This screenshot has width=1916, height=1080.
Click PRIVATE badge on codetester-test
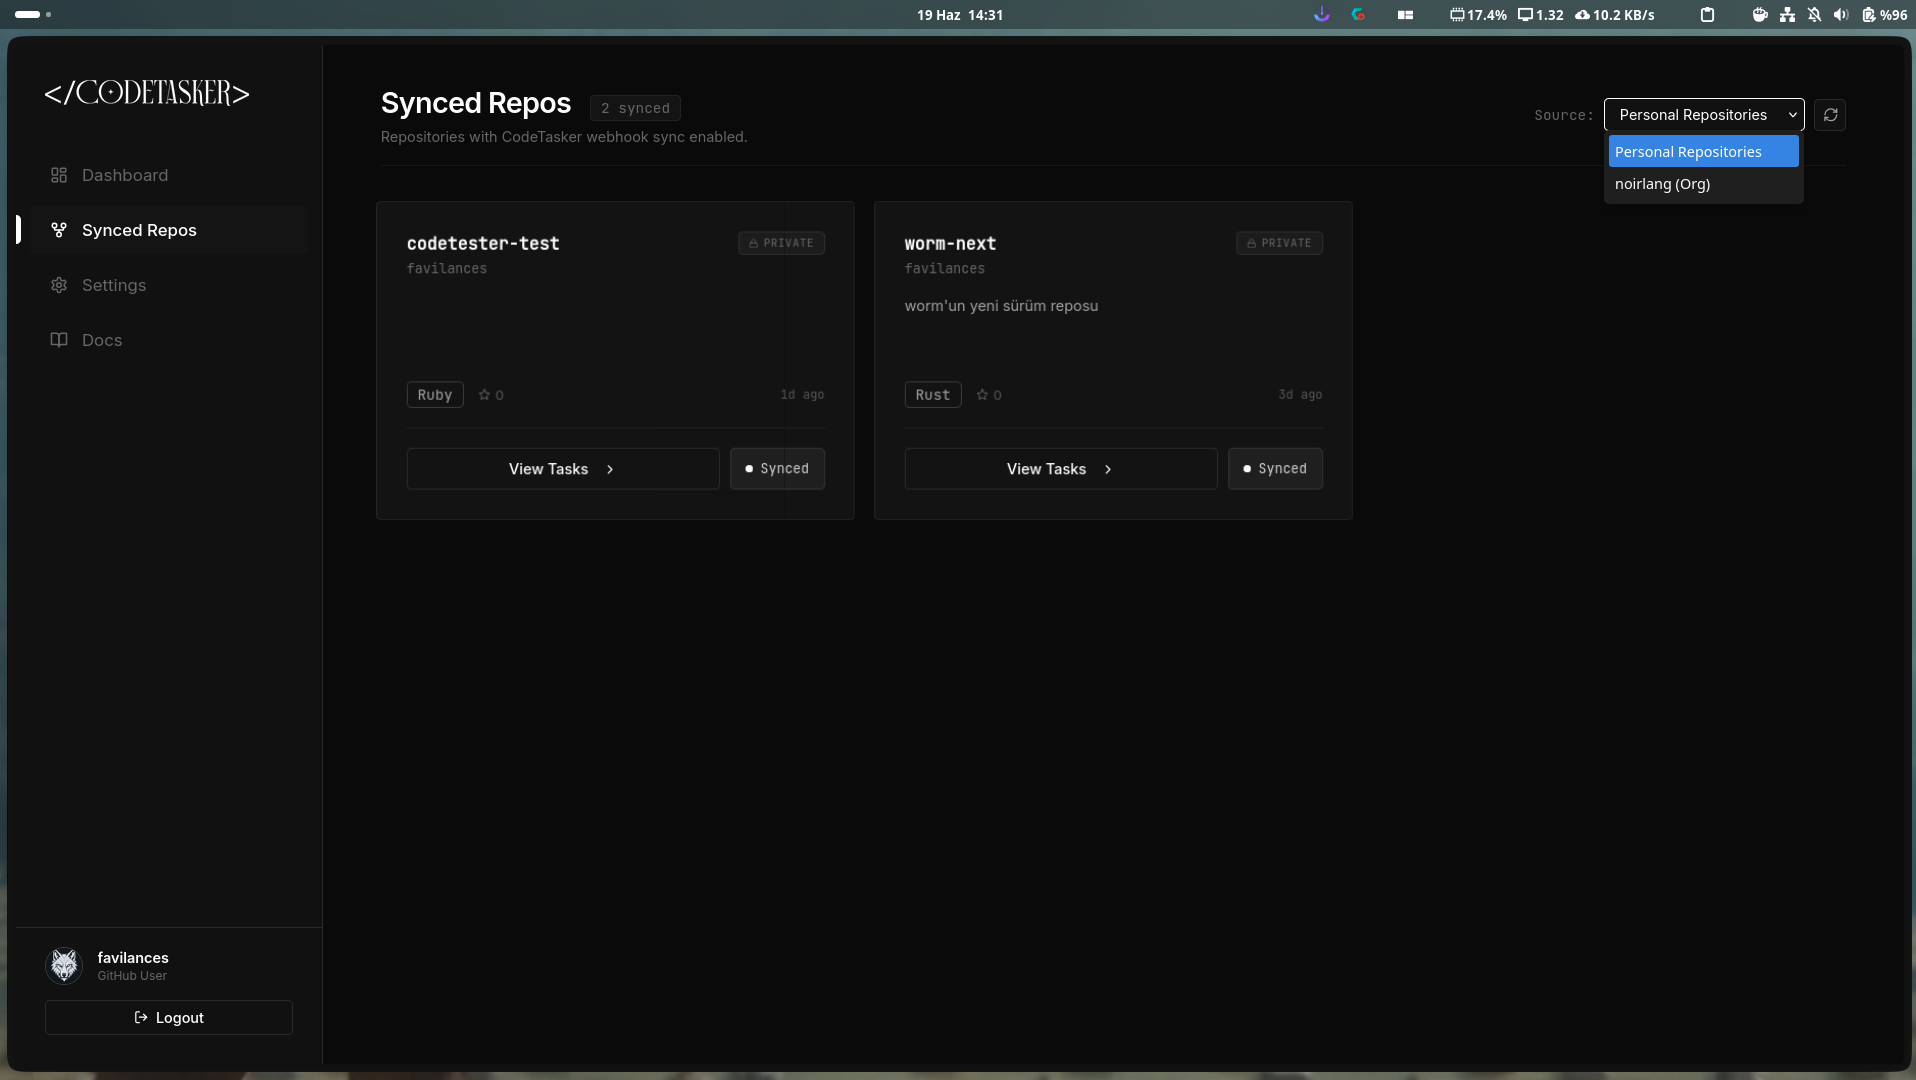(781, 243)
